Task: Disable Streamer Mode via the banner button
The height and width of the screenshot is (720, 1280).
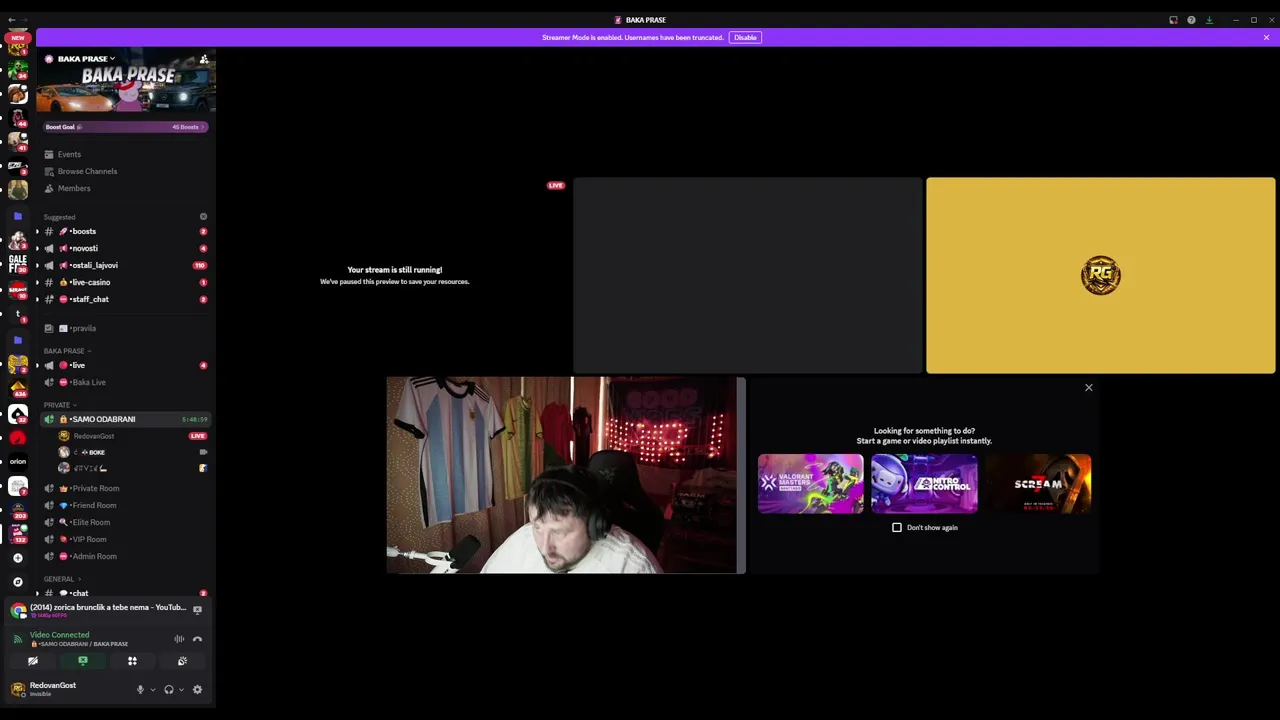Action: (x=745, y=37)
